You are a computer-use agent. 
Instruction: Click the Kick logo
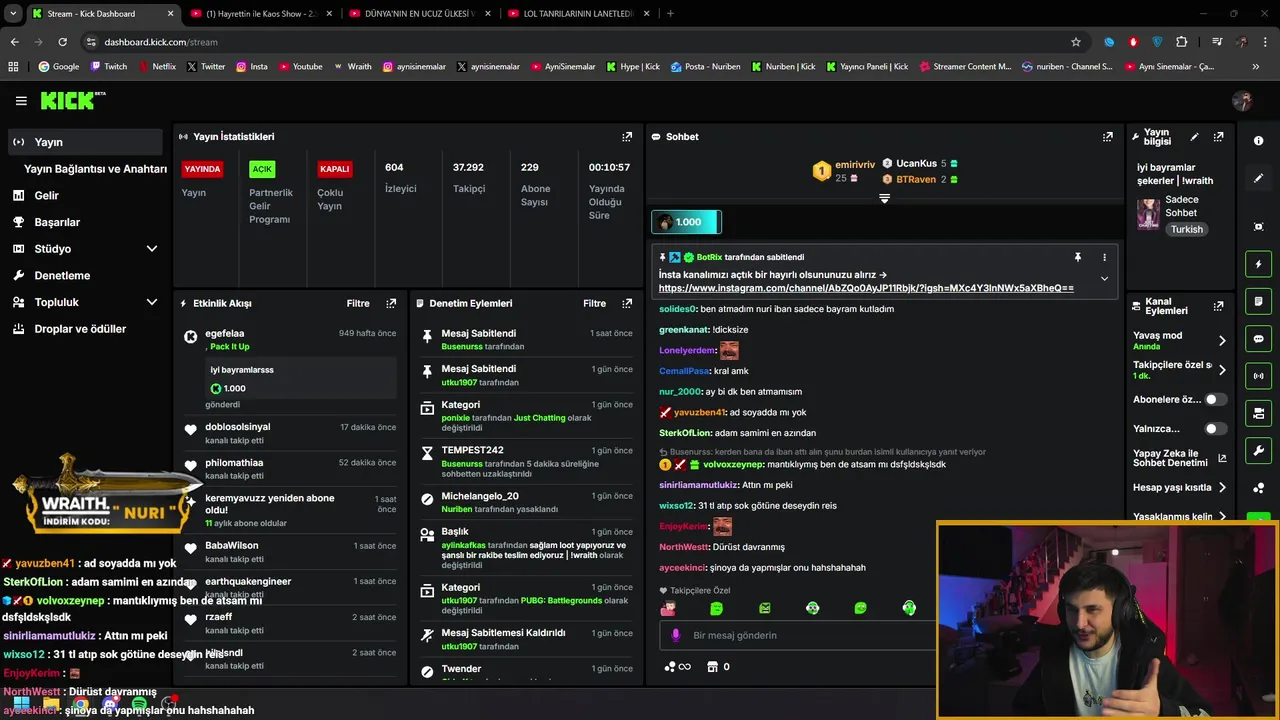click(72, 100)
